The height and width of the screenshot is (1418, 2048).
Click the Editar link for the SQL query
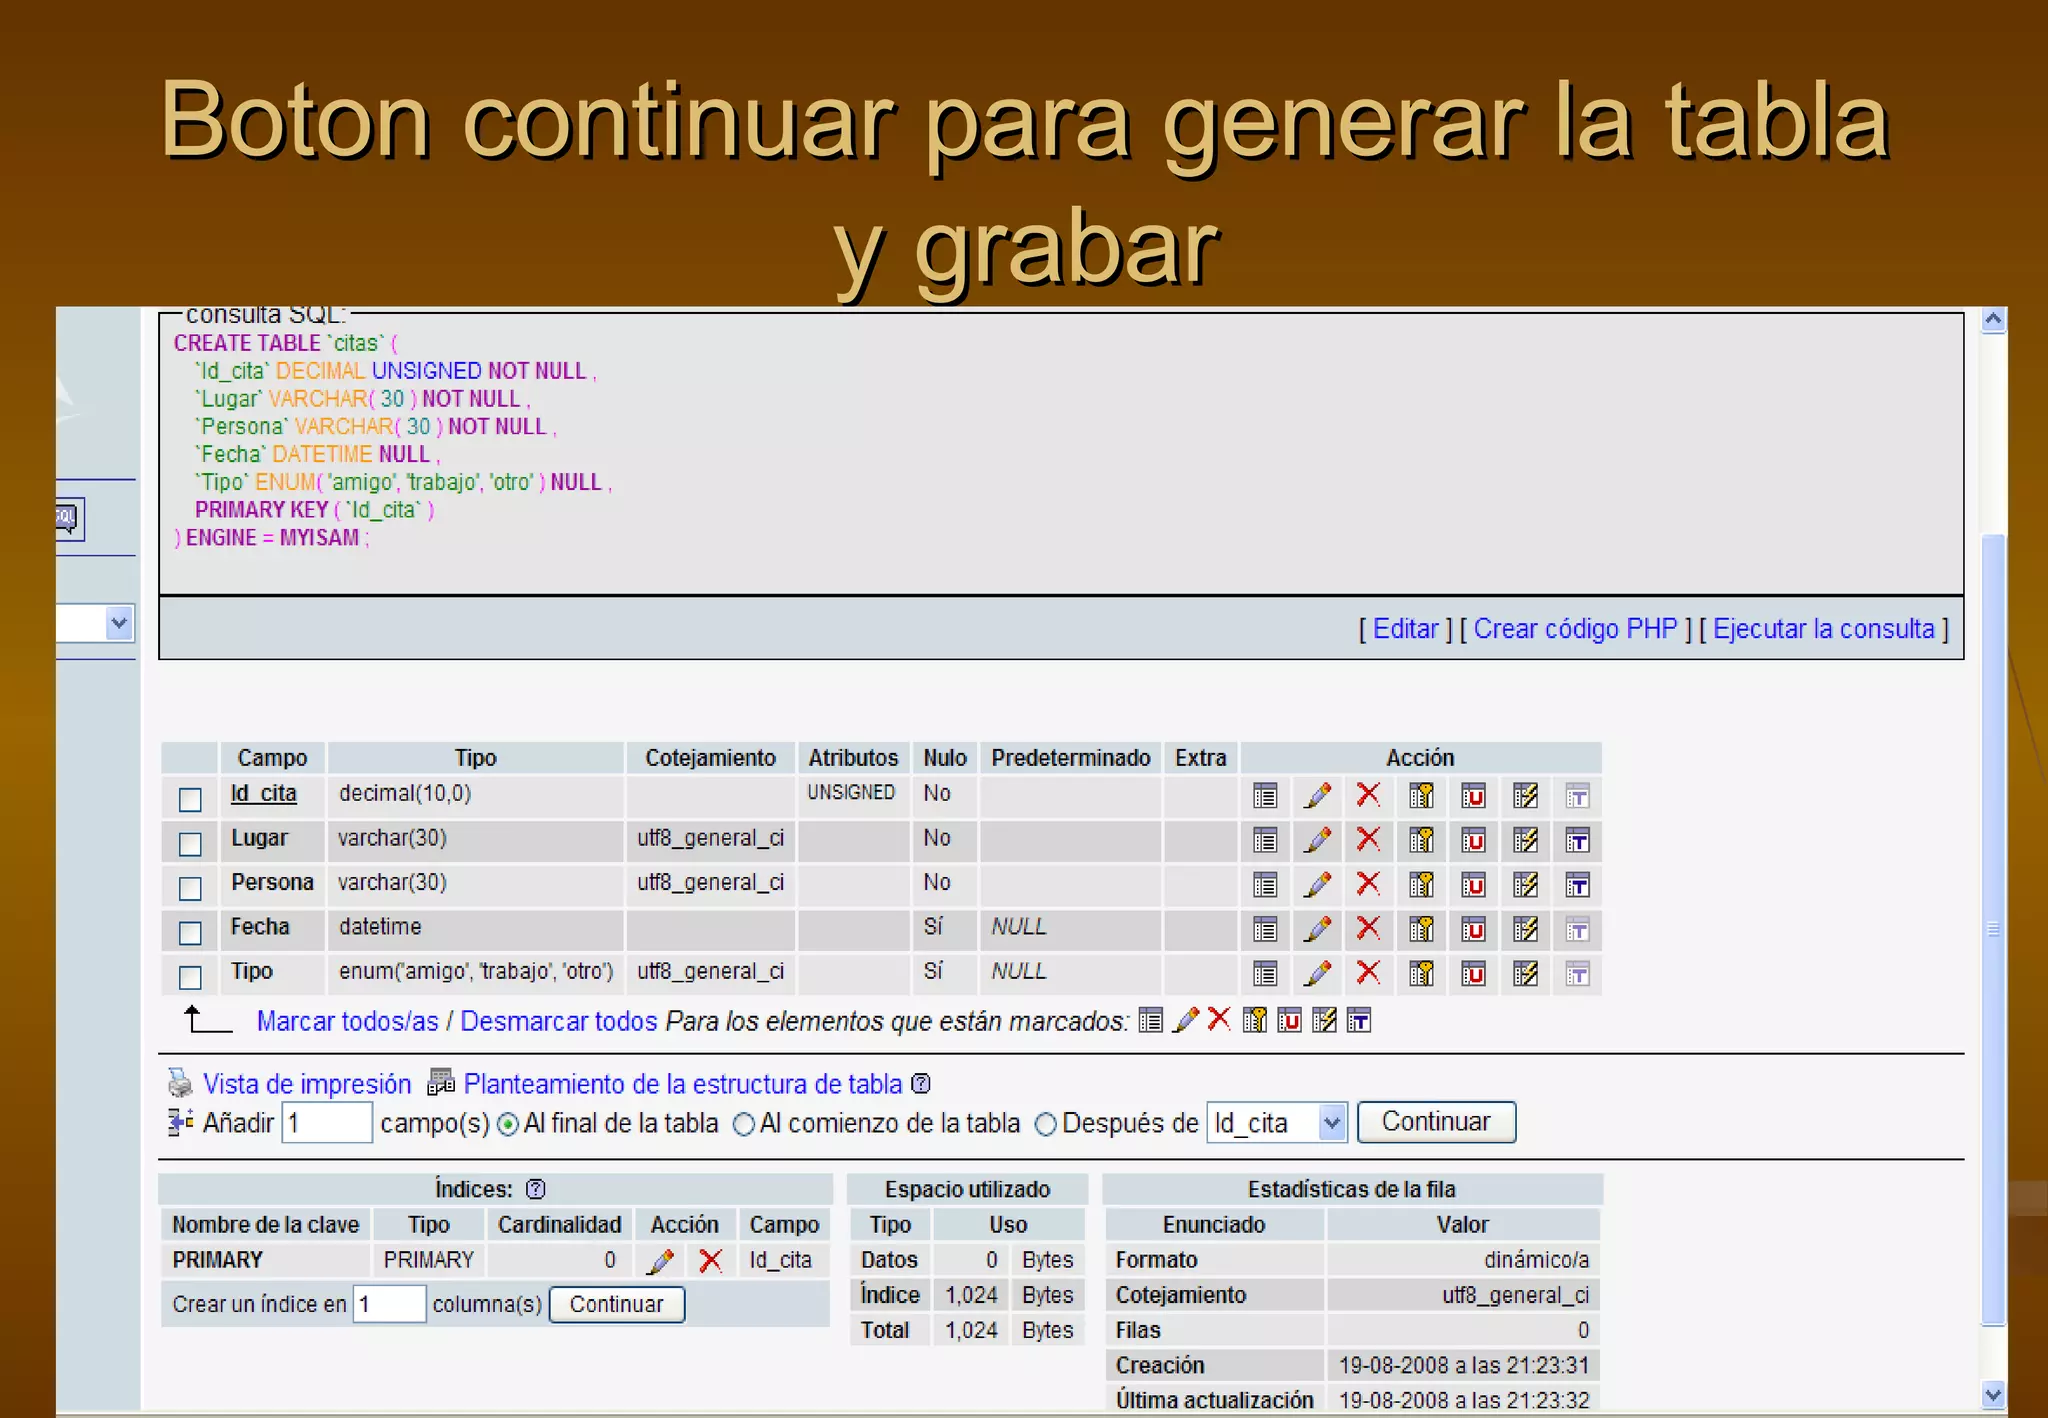pyautogui.click(x=1405, y=629)
